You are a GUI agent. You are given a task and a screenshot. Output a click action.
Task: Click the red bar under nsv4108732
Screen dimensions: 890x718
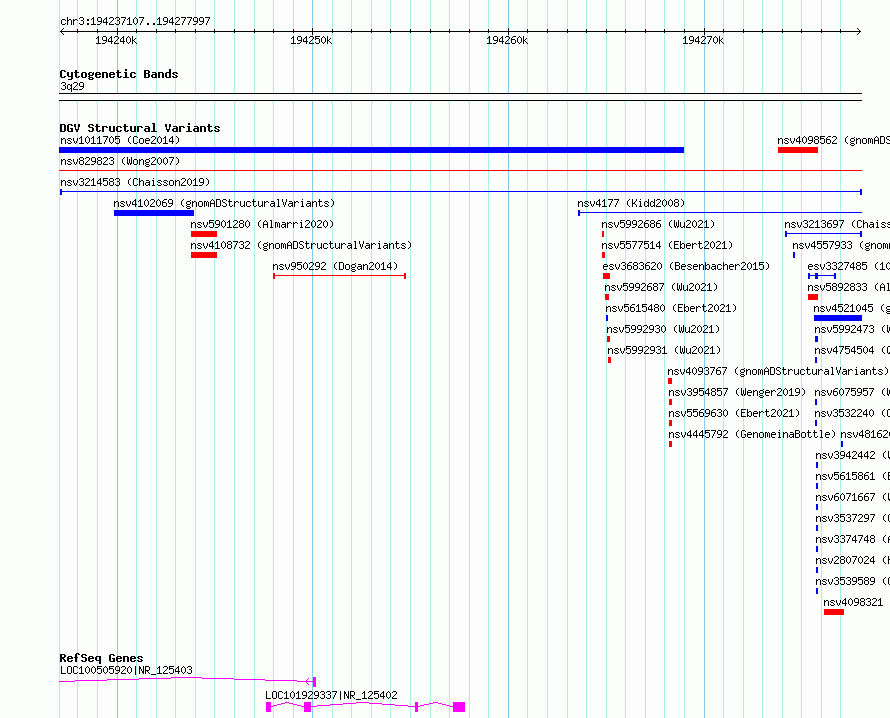pyautogui.click(x=204, y=255)
